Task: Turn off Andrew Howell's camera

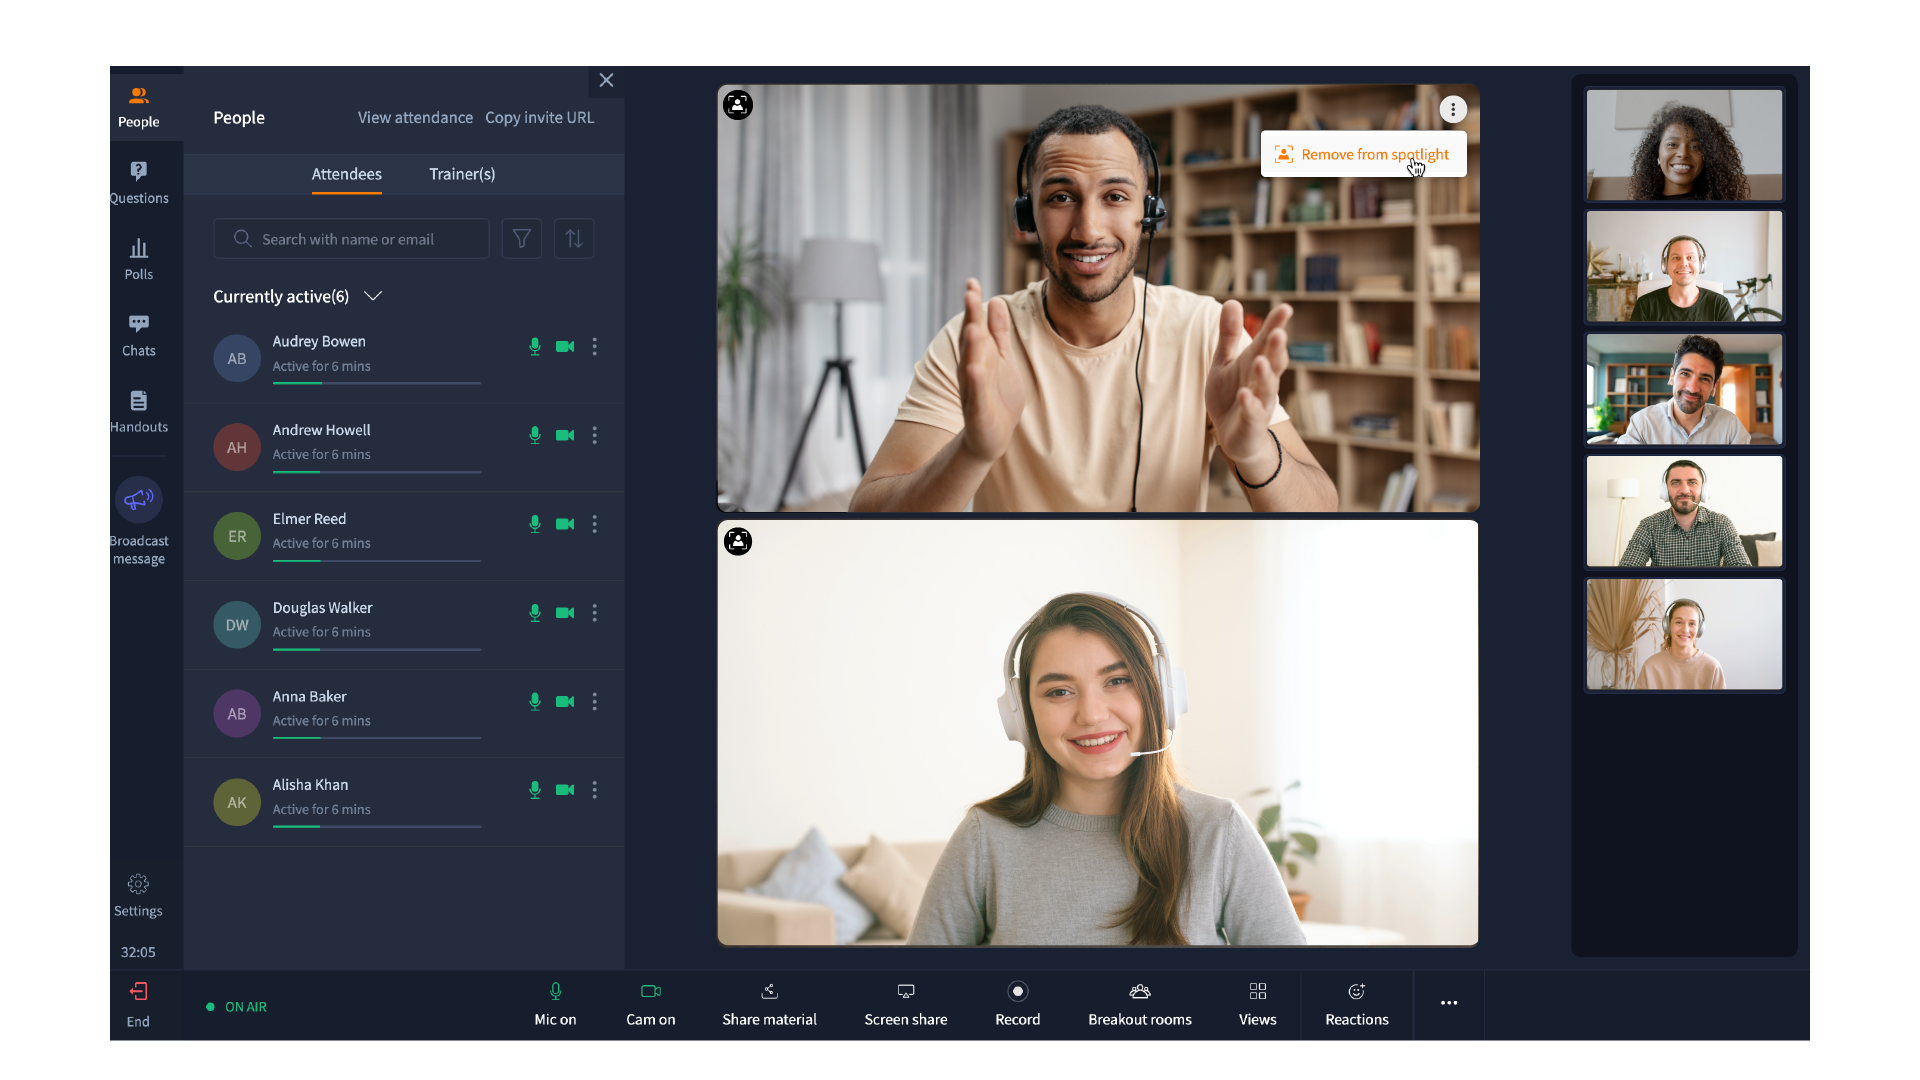Action: 565,435
